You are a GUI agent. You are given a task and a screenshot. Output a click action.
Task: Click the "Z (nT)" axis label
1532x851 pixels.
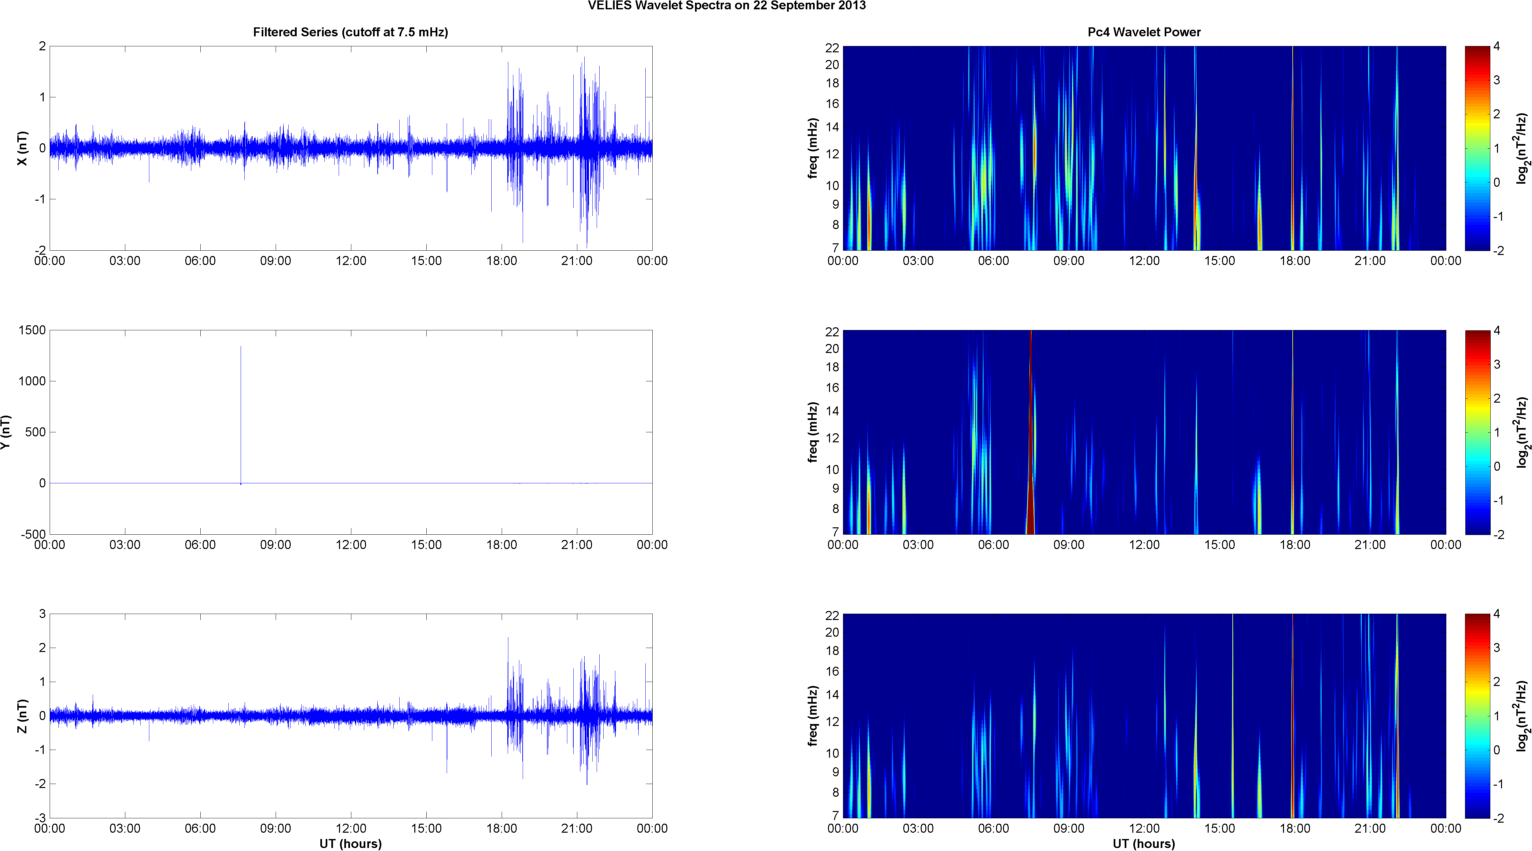[x=22, y=716]
